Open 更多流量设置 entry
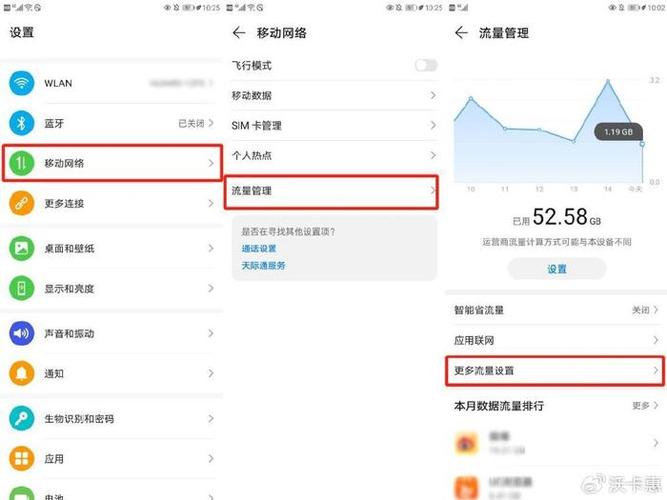Viewport: 667px width, 500px height. click(x=555, y=371)
